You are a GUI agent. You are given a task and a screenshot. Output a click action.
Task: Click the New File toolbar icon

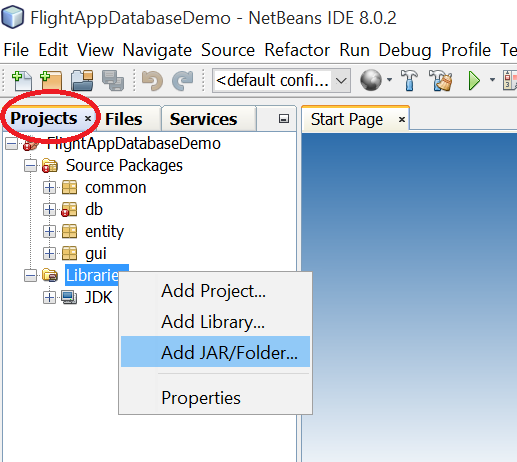22,80
